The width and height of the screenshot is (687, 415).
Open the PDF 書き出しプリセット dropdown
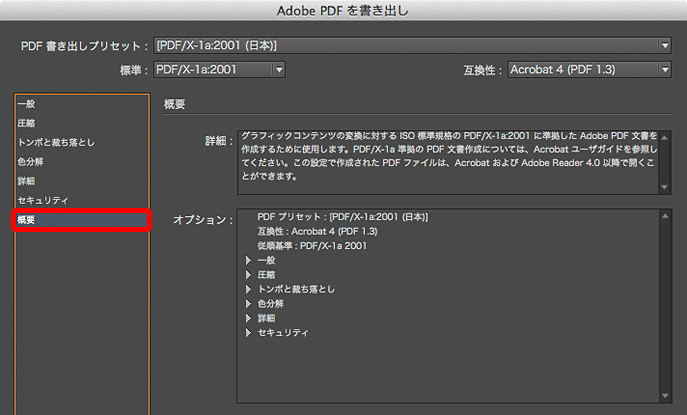point(412,46)
